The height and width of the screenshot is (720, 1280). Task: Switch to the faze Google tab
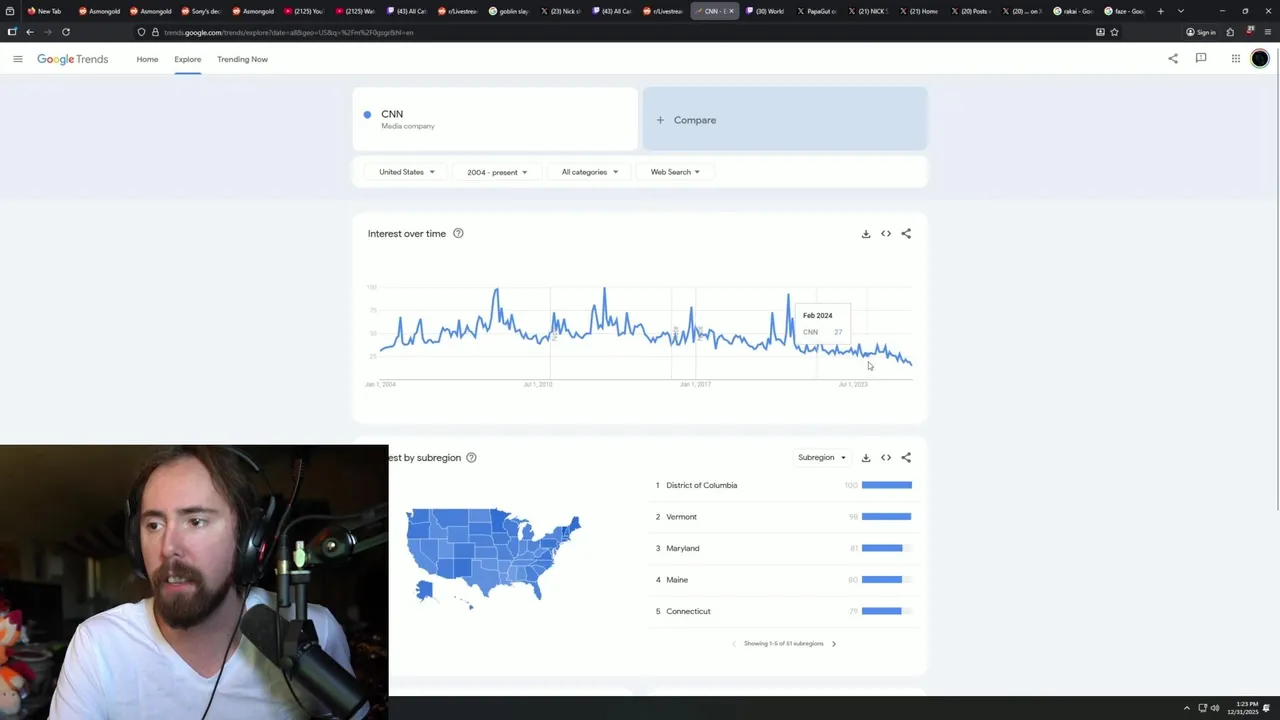1124,11
